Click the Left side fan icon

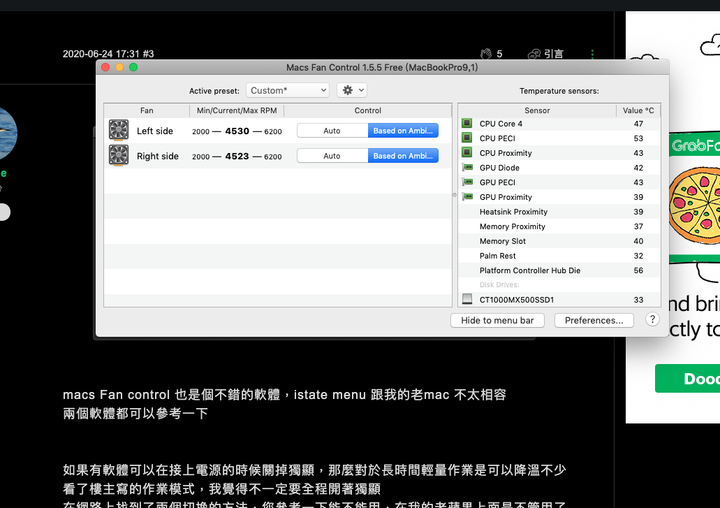[118, 130]
